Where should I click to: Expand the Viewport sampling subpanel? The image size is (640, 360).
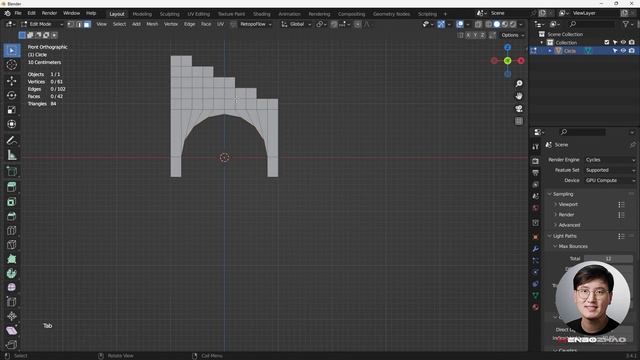[x=566, y=204]
